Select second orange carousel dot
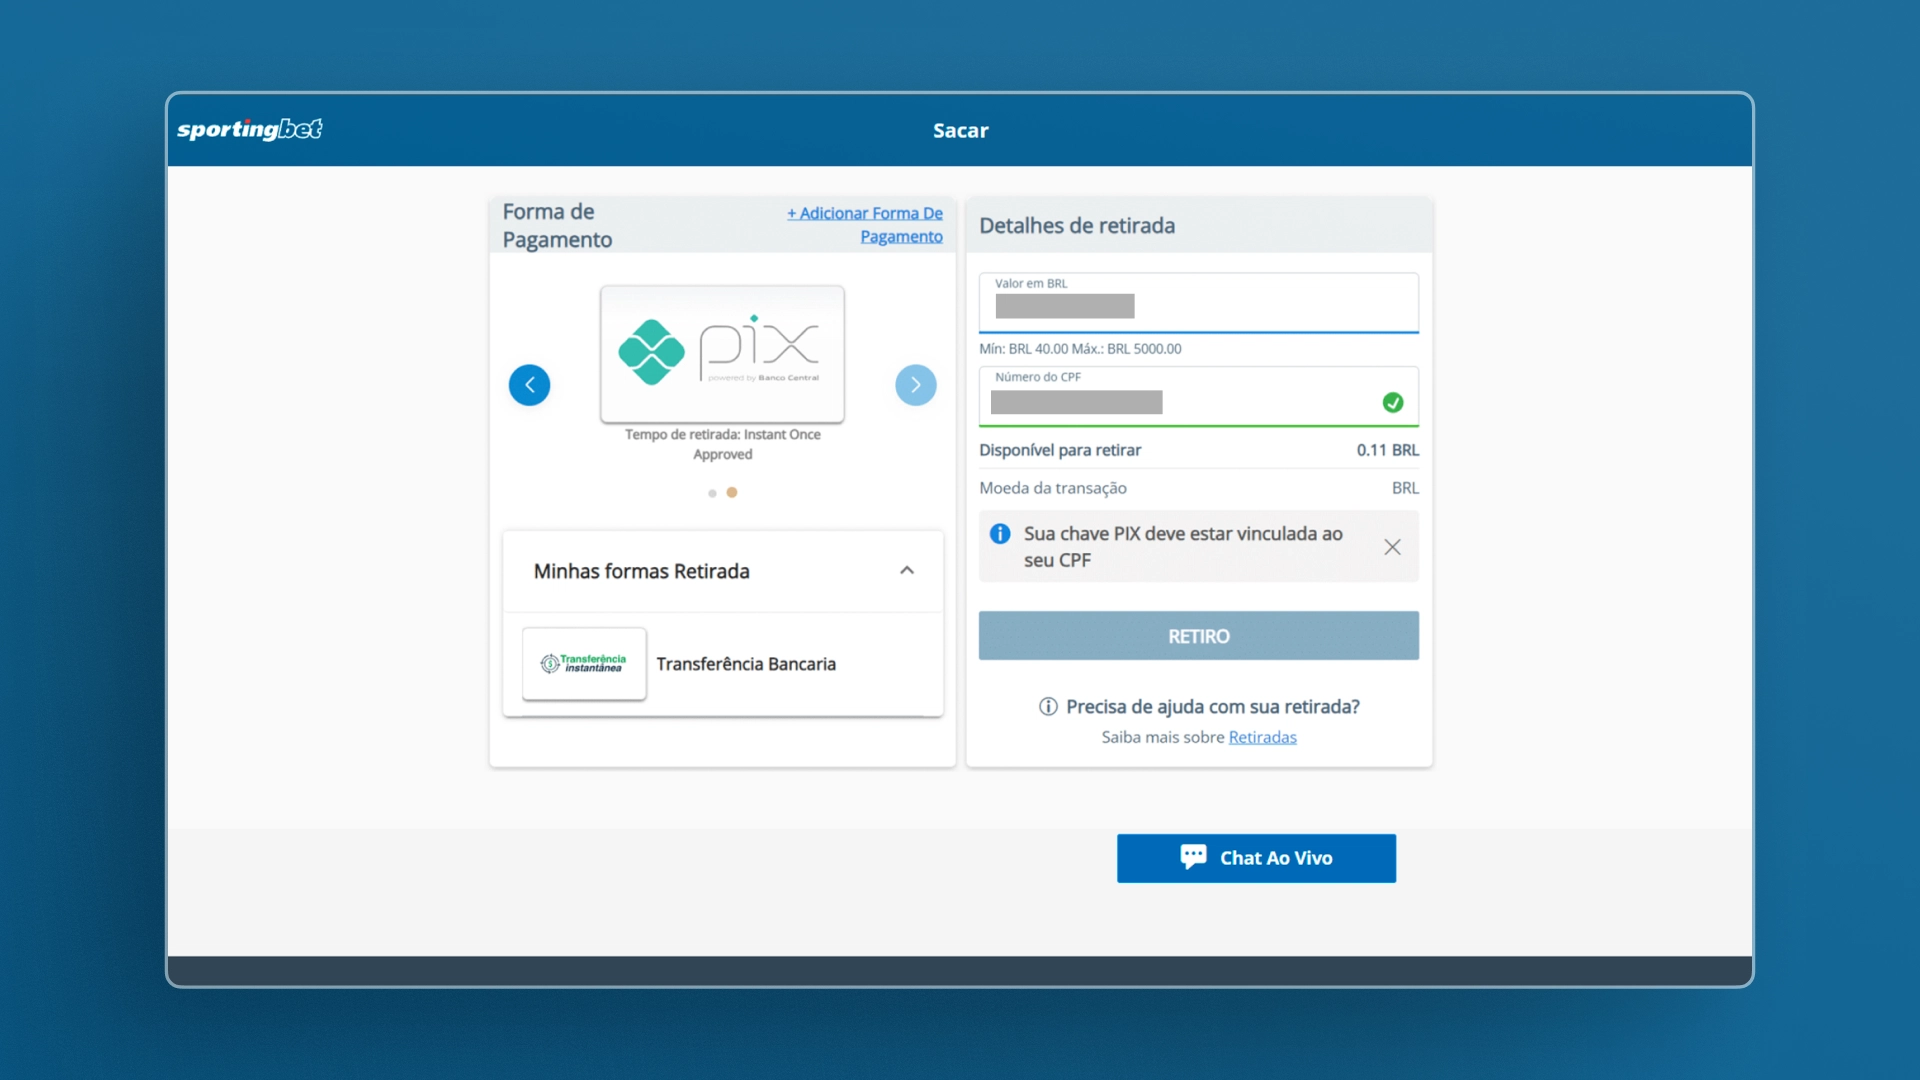This screenshot has height=1080, width=1920. (x=732, y=492)
